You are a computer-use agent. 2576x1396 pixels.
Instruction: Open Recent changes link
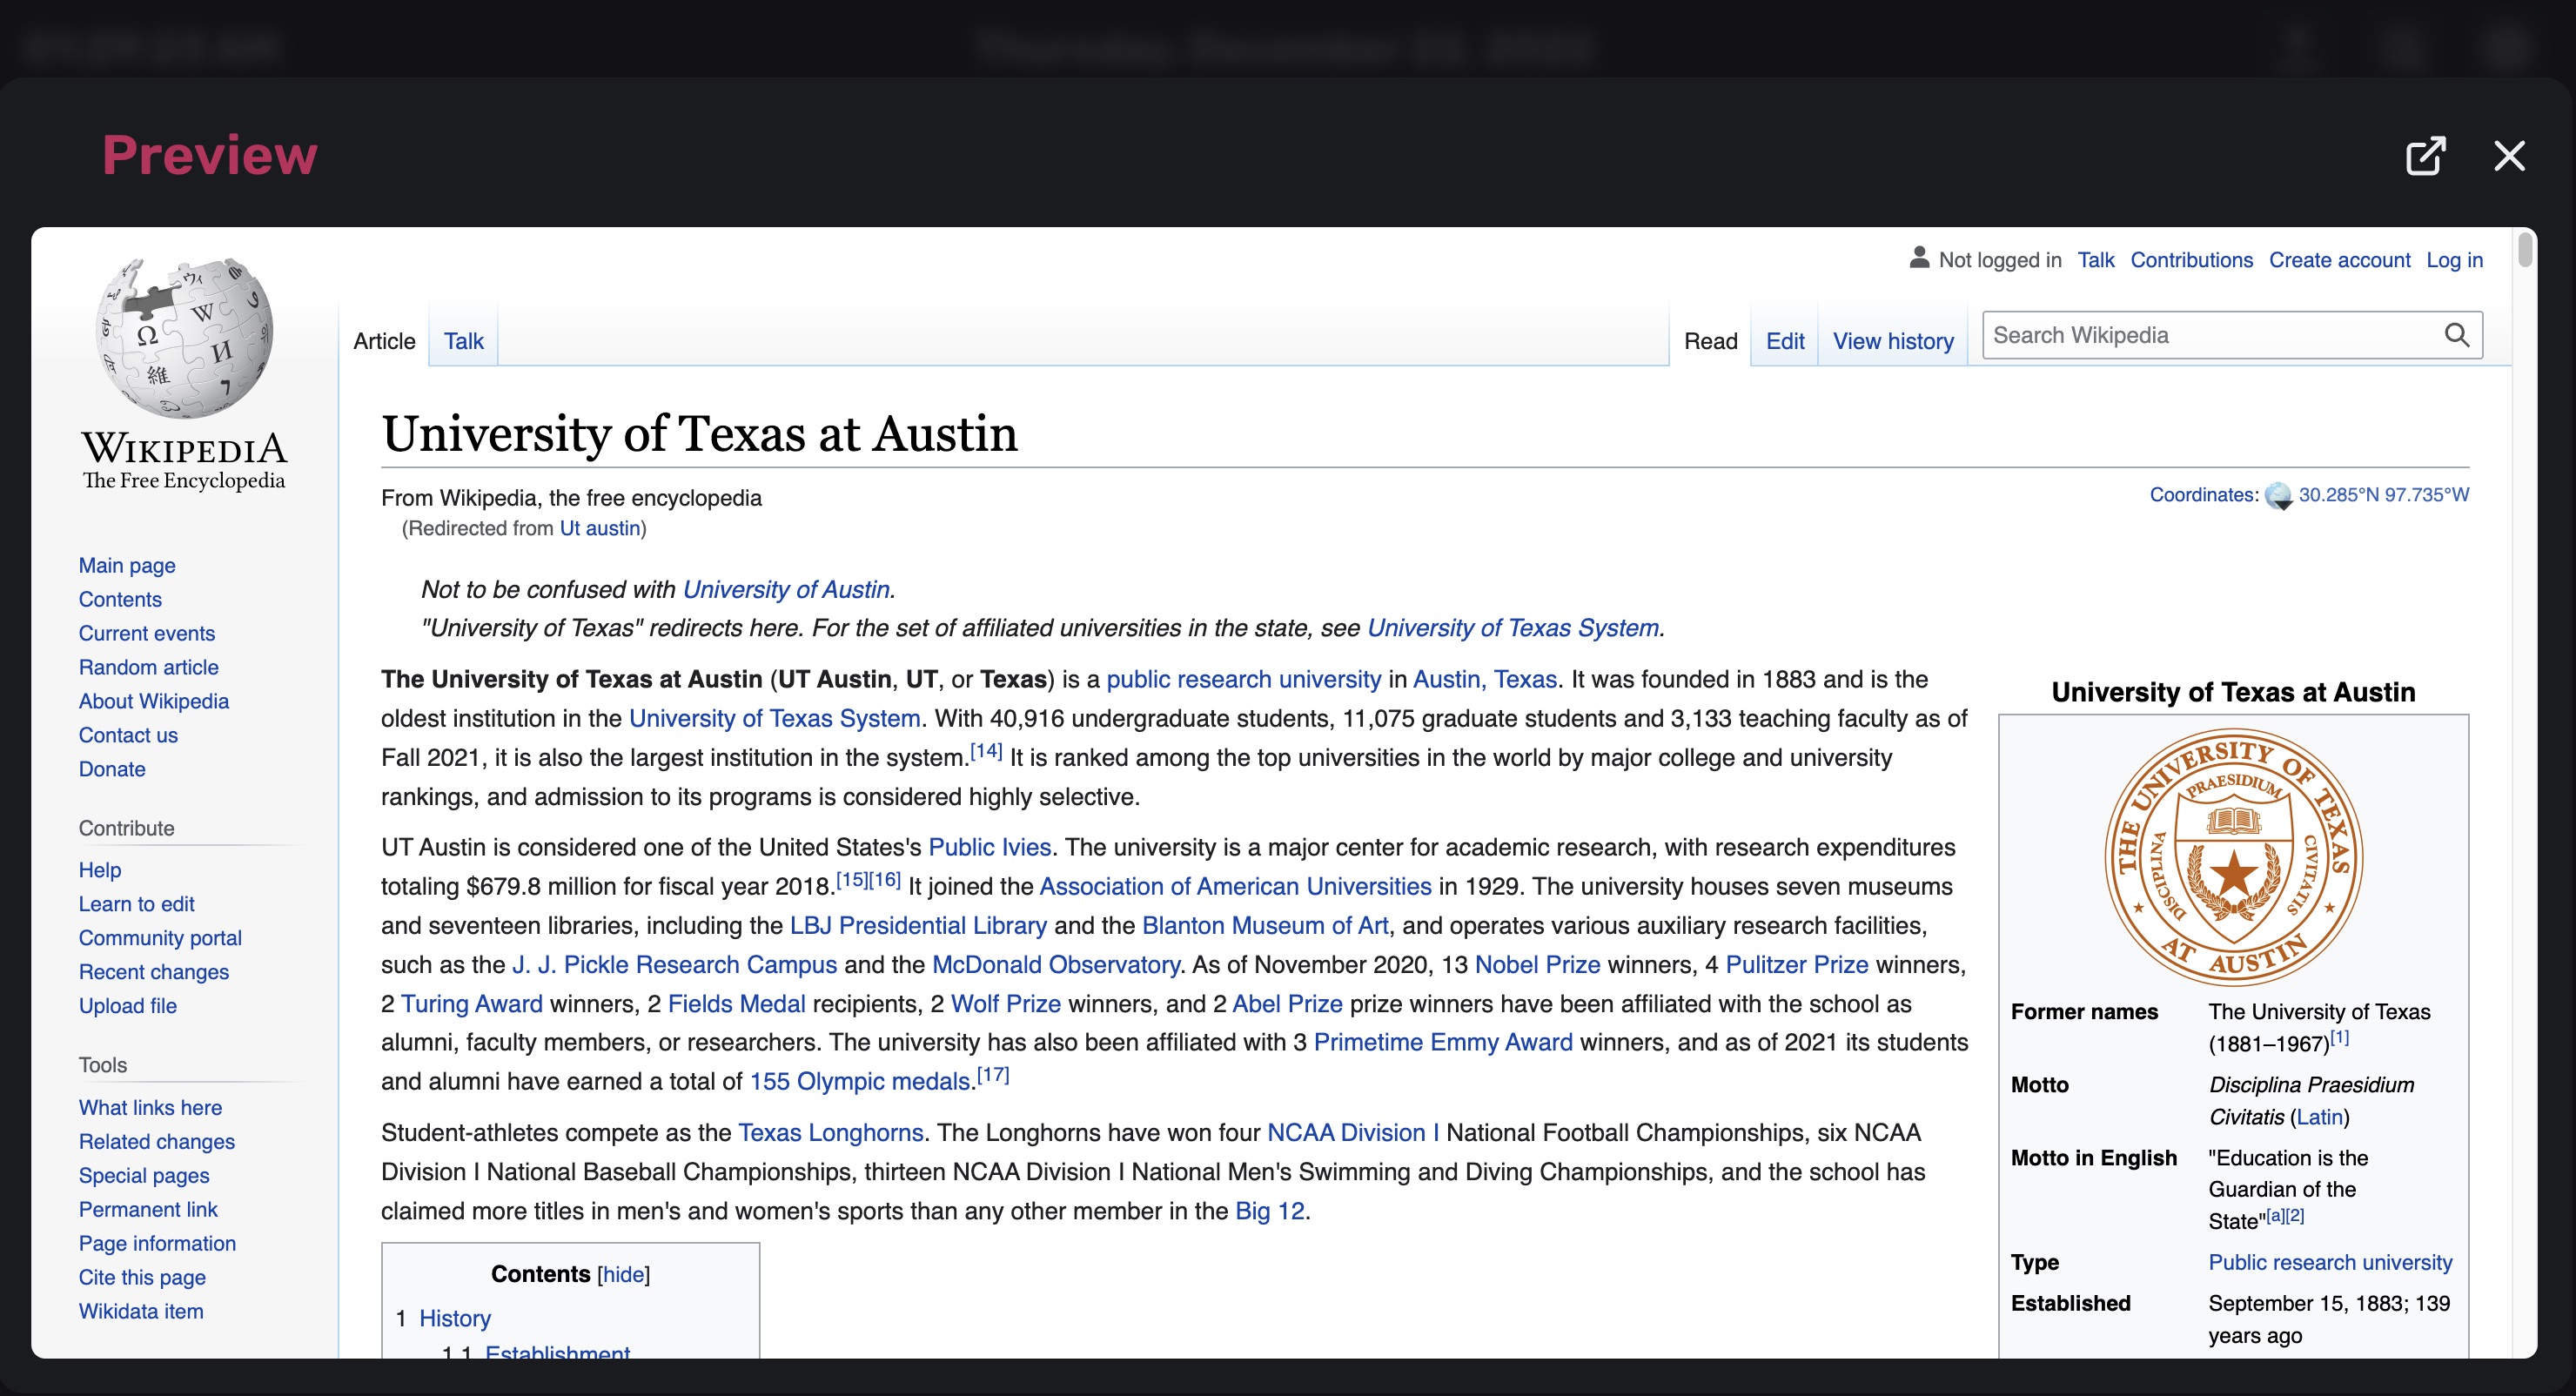click(x=154, y=972)
